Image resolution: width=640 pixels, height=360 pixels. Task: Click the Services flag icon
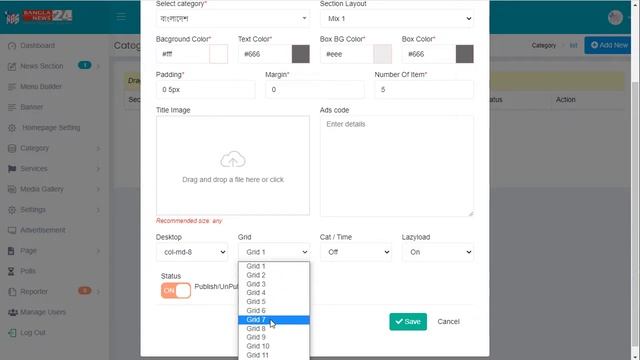click(12, 169)
